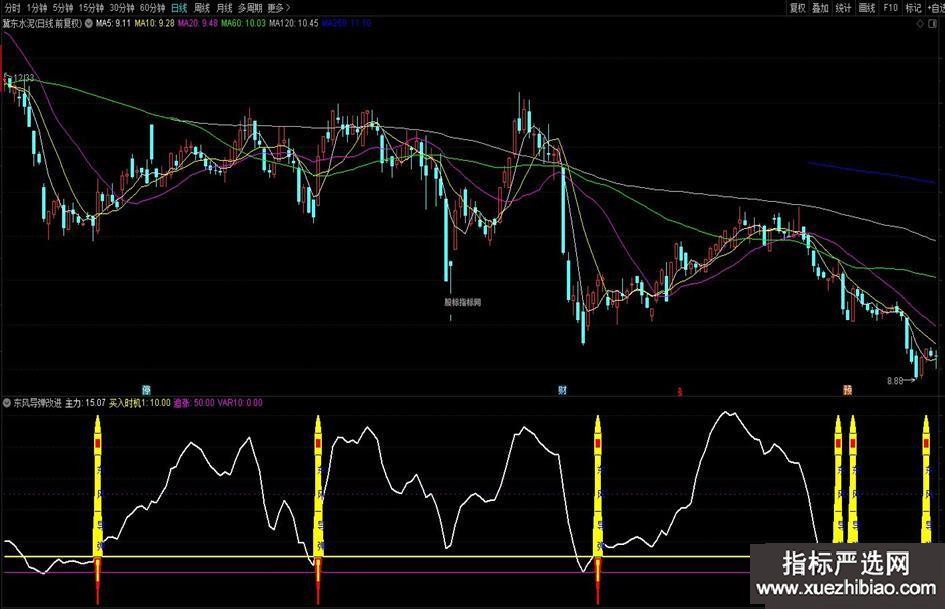
Task: Select the 30分钟 period tab
Action: tap(121, 8)
